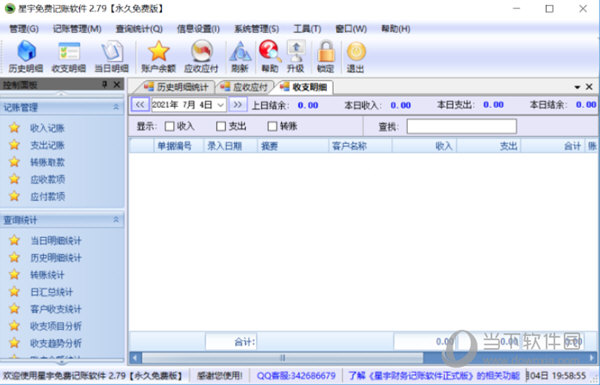Open 收入记账 in sidebar
This screenshot has width=600, height=385.
47,128
